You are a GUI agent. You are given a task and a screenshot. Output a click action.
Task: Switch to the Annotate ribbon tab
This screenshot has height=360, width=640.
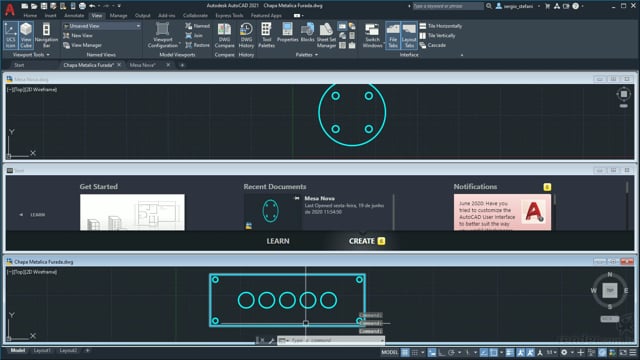point(74,16)
